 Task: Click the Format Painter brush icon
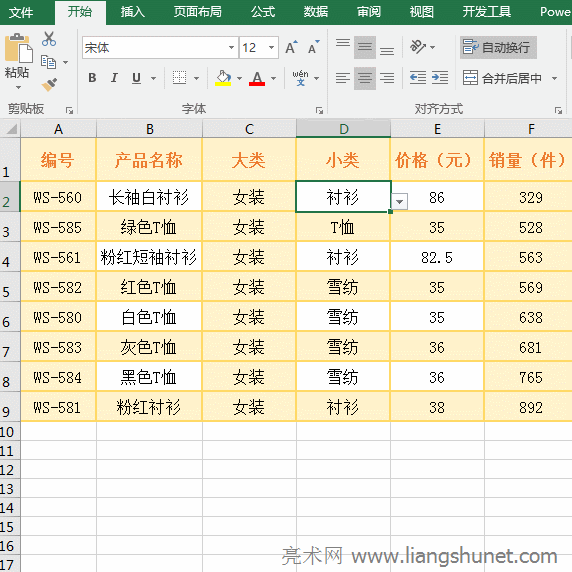coord(49,85)
